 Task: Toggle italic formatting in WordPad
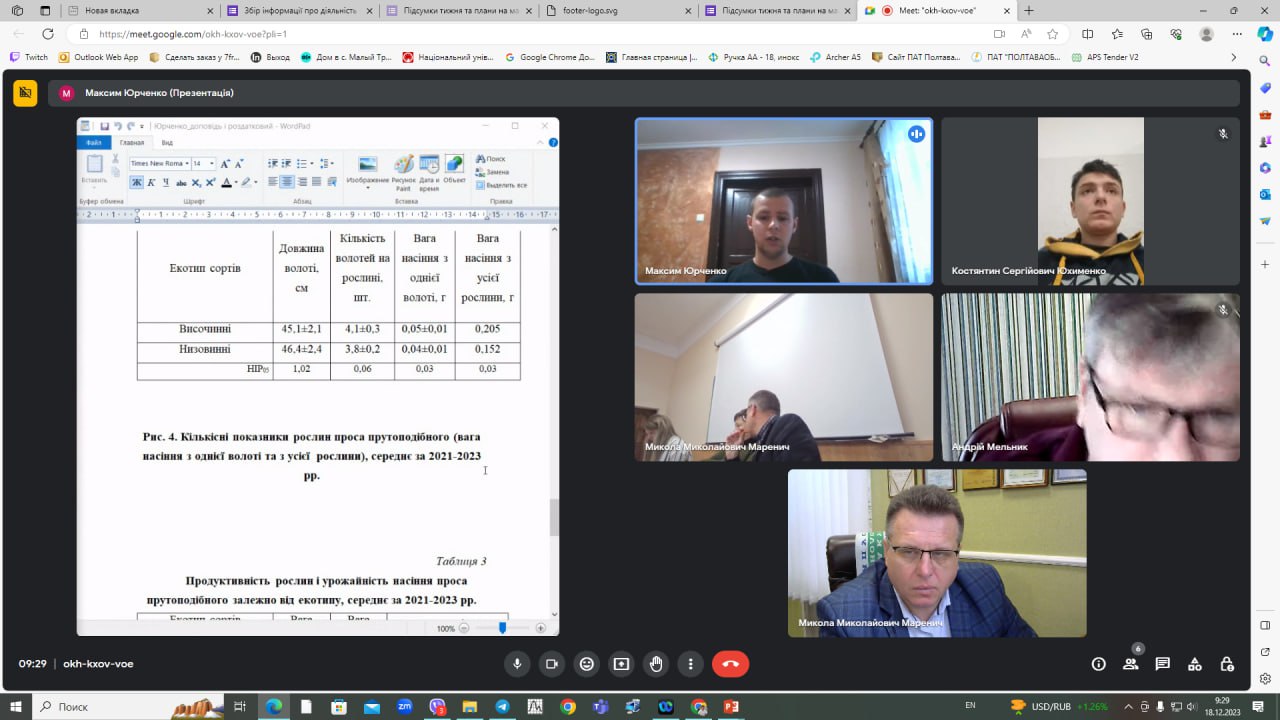(x=151, y=182)
